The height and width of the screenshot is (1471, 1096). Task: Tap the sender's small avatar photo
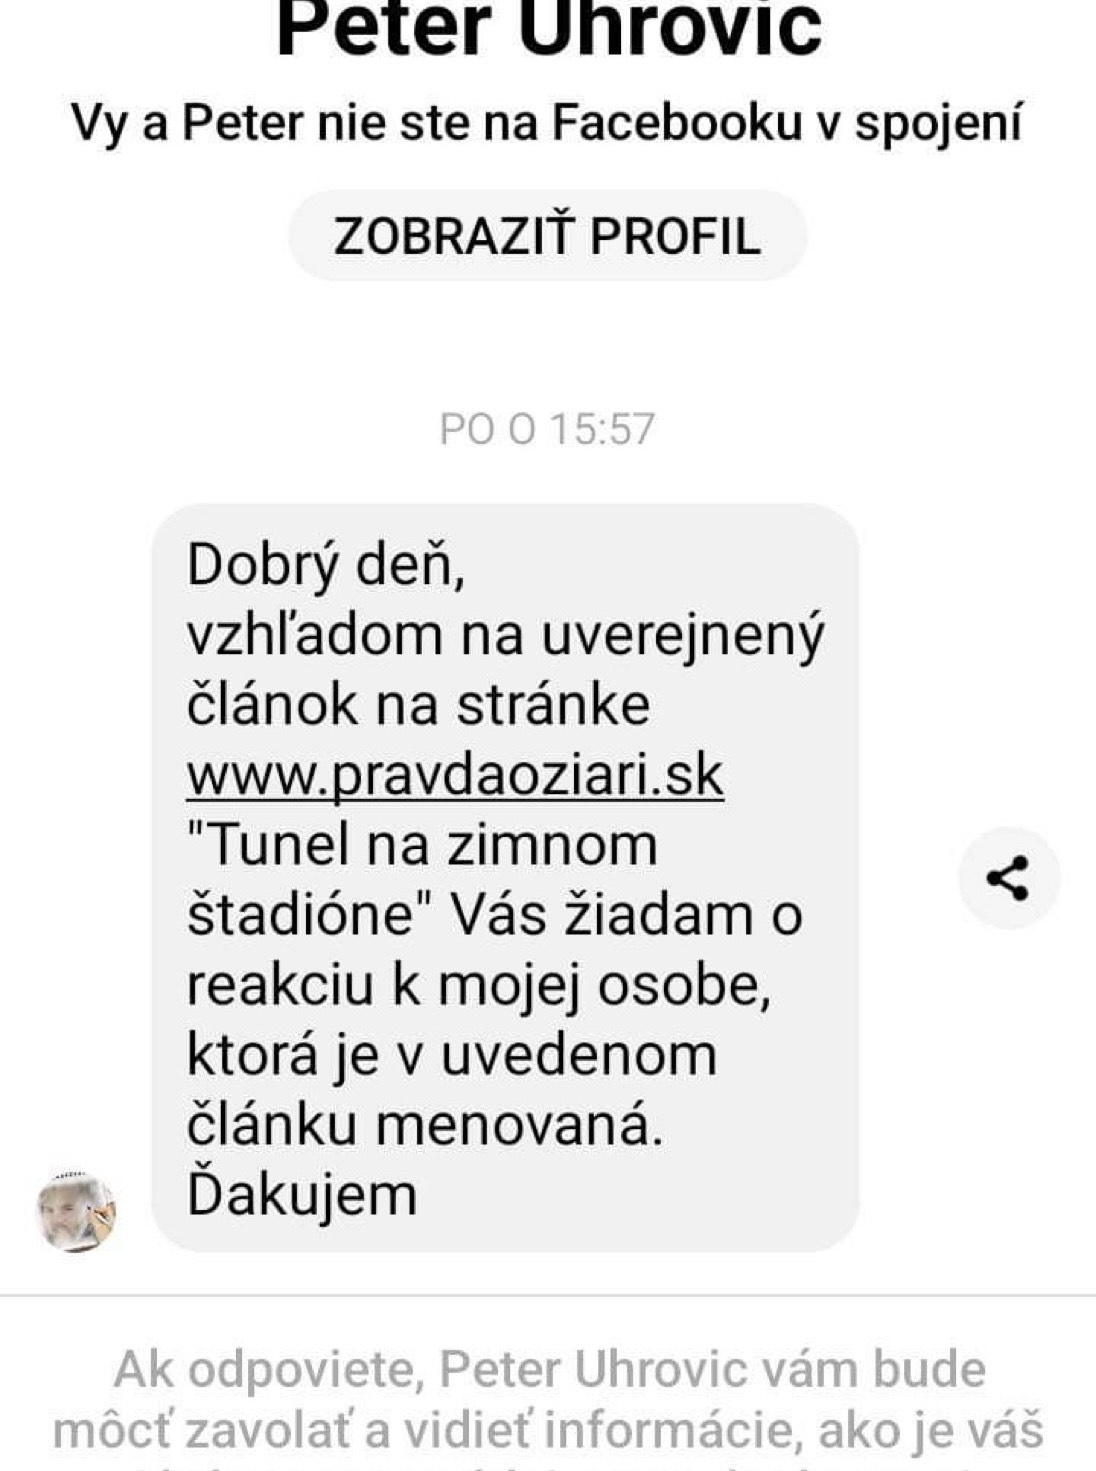pos(76,1213)
